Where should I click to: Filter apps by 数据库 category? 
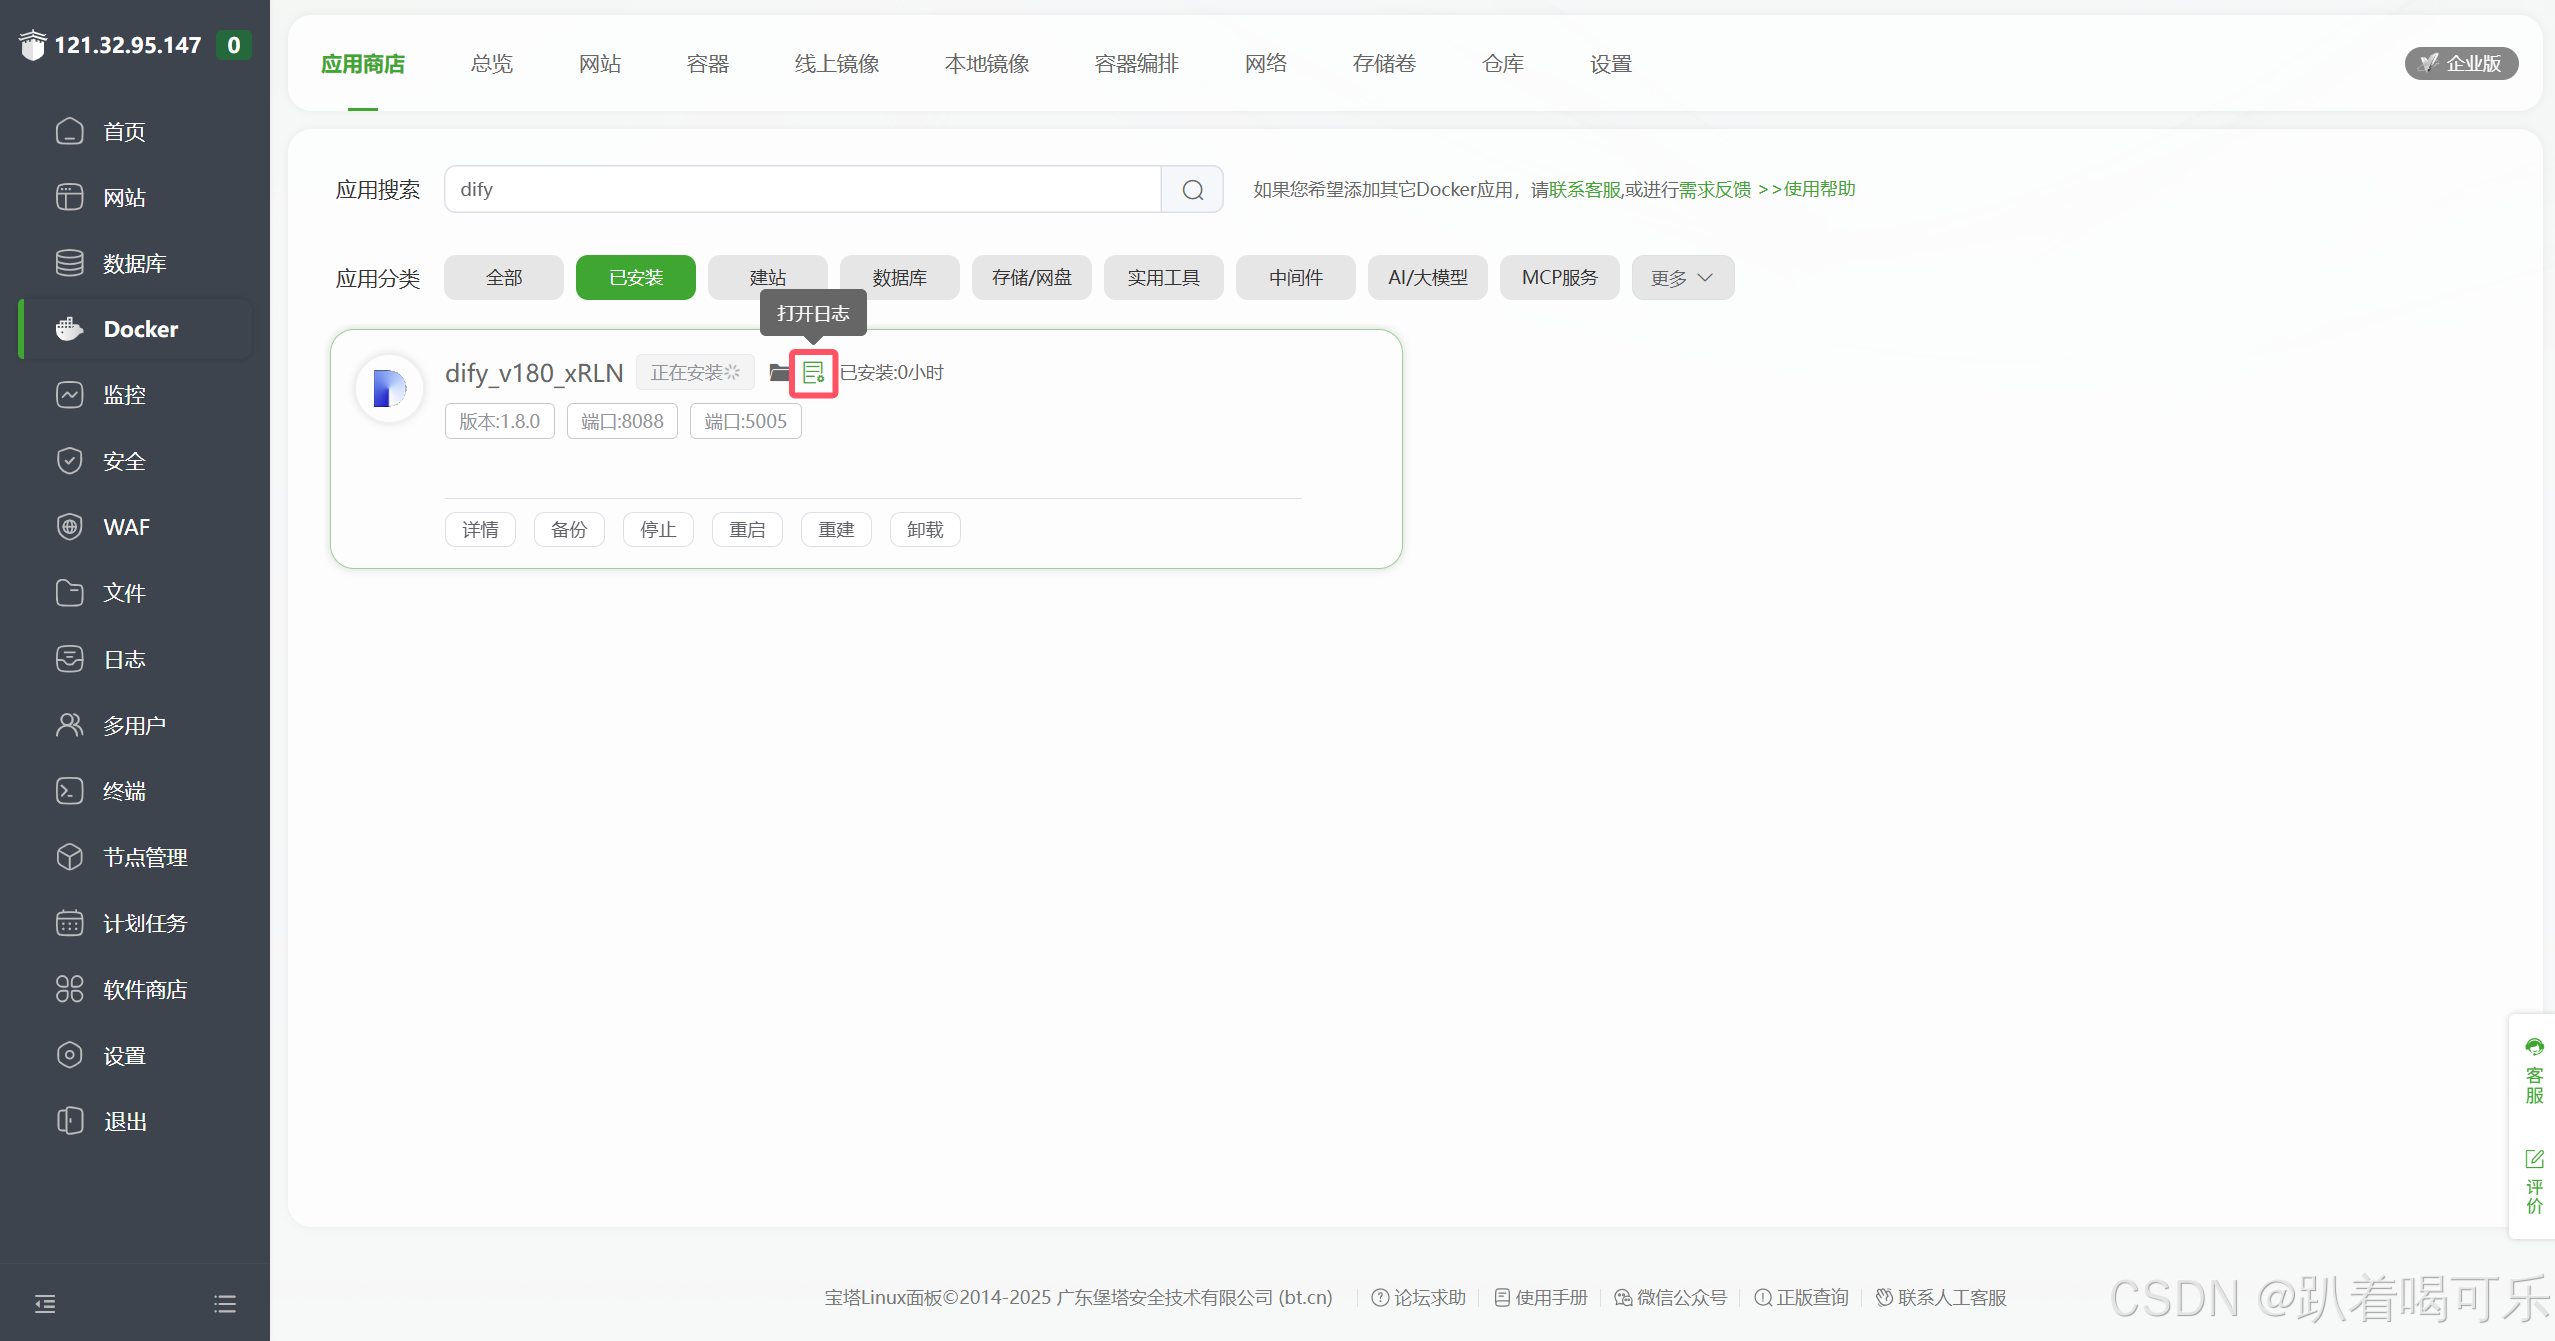(900, 277)
